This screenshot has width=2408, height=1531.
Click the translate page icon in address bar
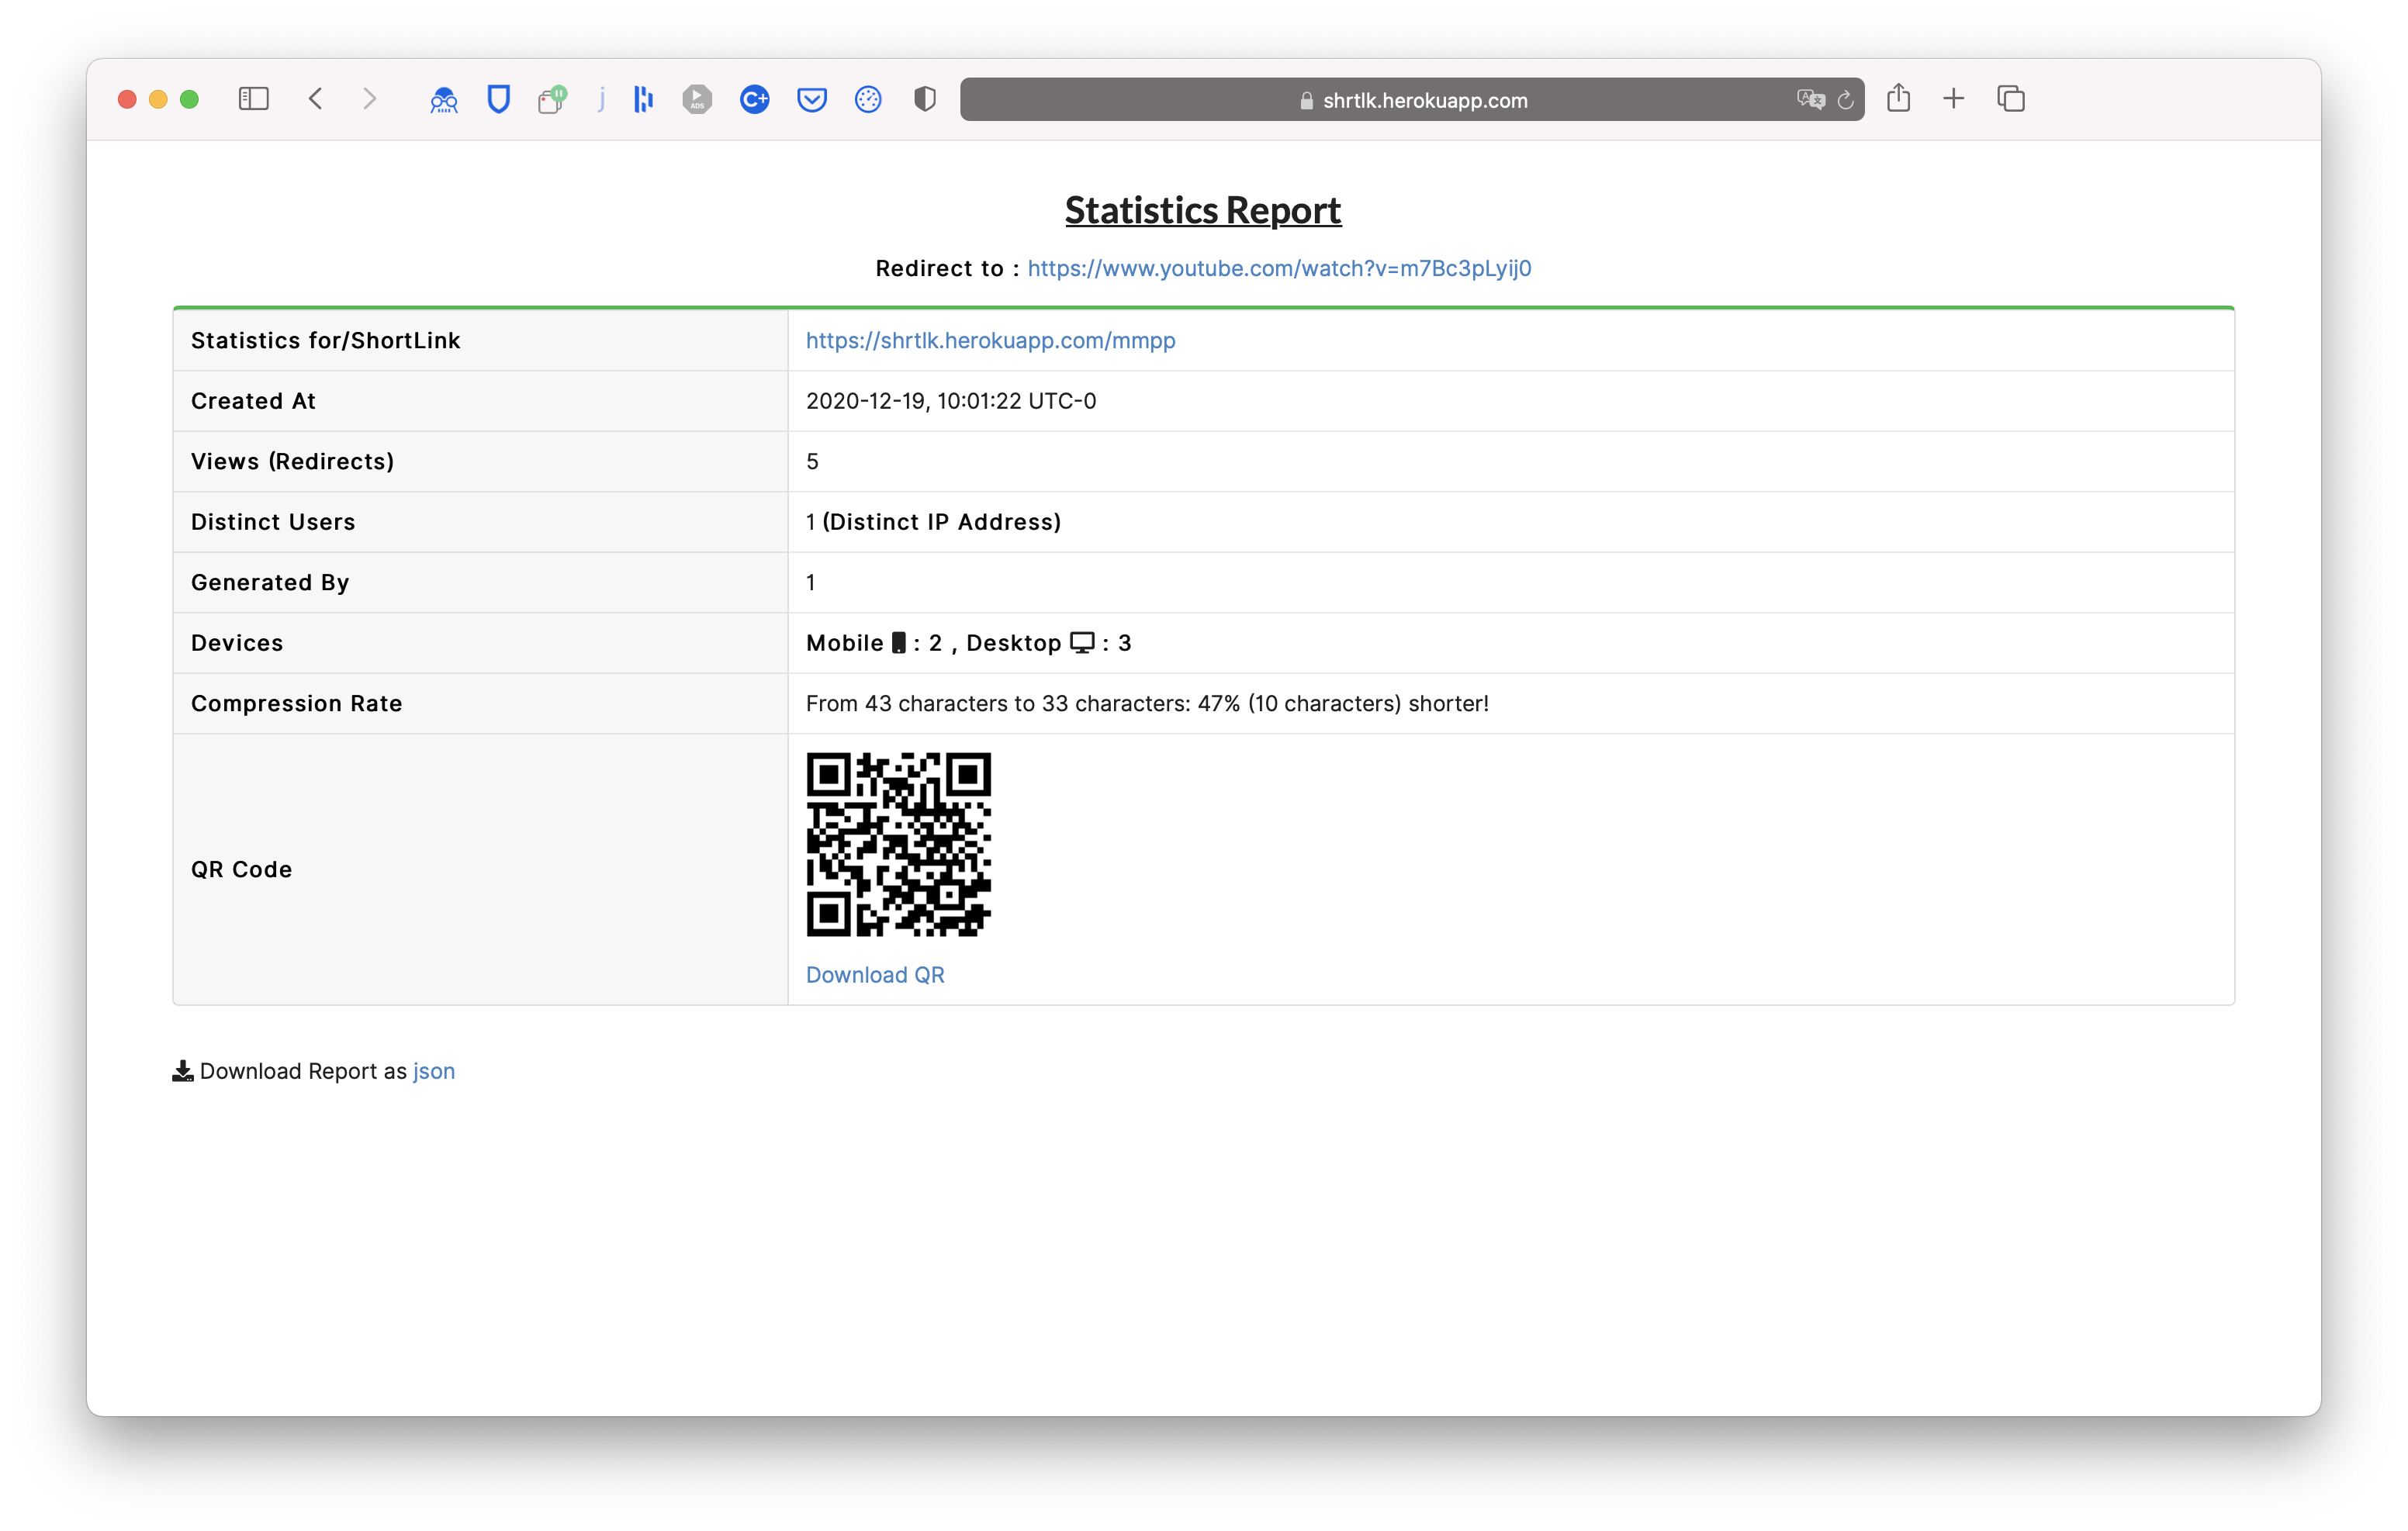pyautogui.click(x=1809, y=99)
